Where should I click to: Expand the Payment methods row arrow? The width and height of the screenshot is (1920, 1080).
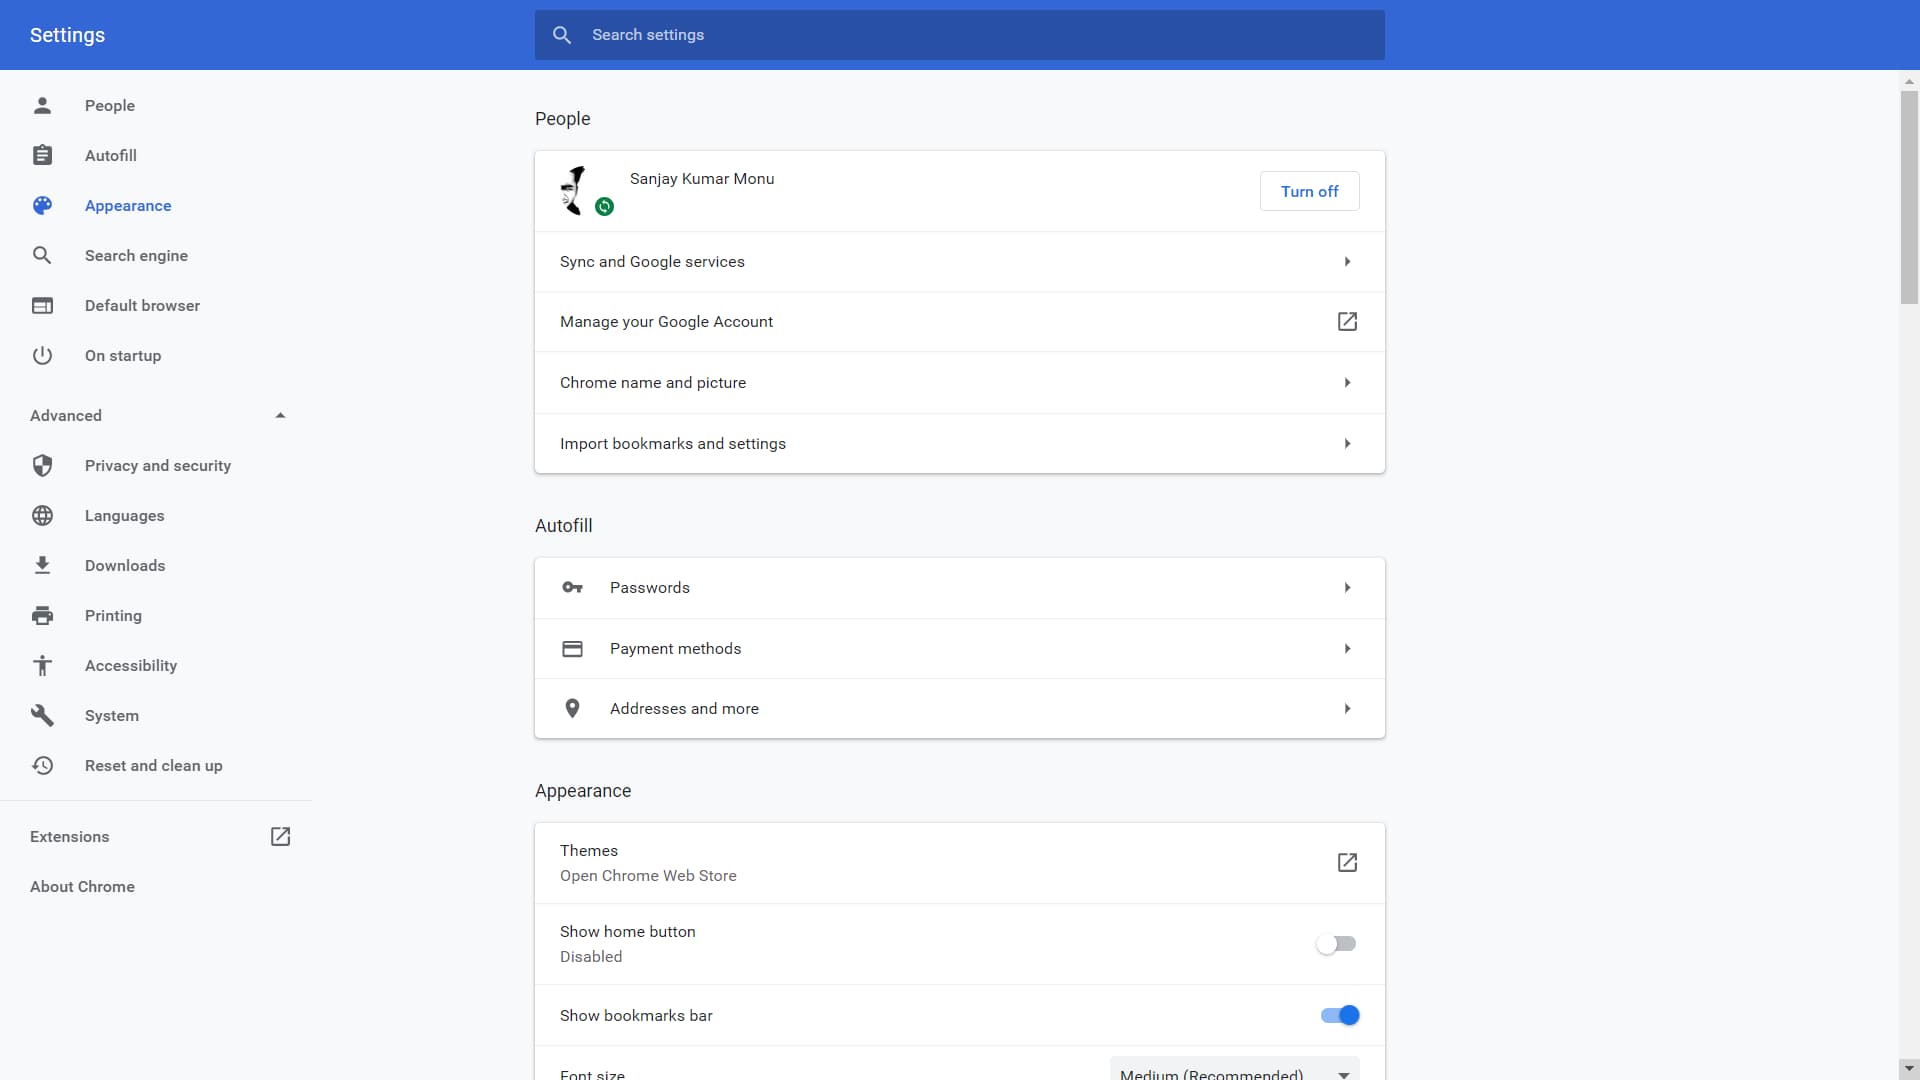1347,649
